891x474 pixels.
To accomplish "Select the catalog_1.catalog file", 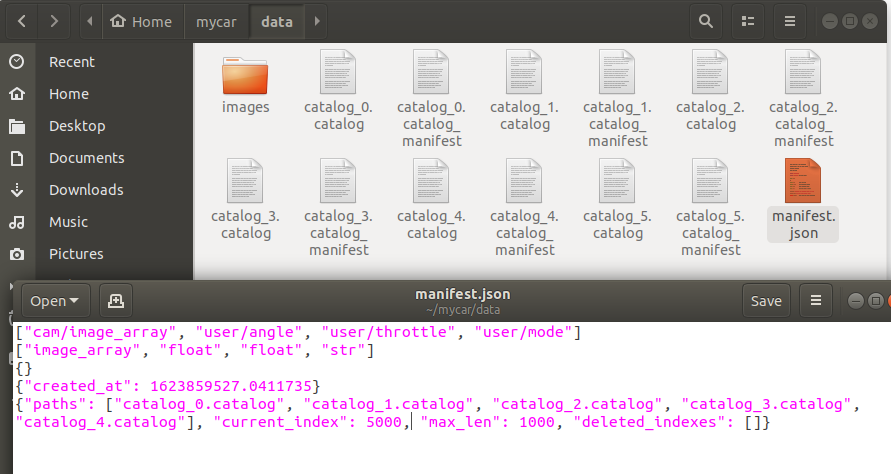I will (x=524, y=91).
